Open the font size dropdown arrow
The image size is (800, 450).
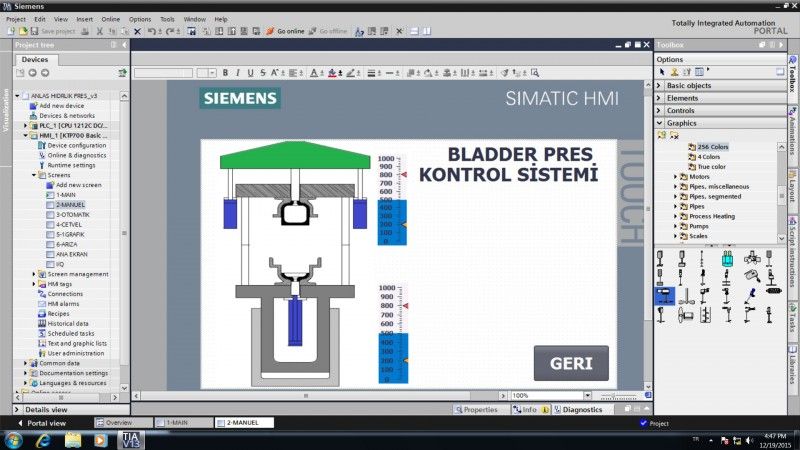click(212, 73)
